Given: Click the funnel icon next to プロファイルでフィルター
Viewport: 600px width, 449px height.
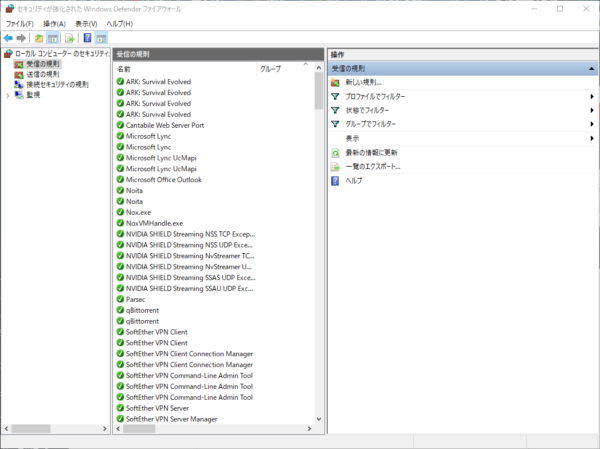Looking at the screenshot, I should click(335, 96).
